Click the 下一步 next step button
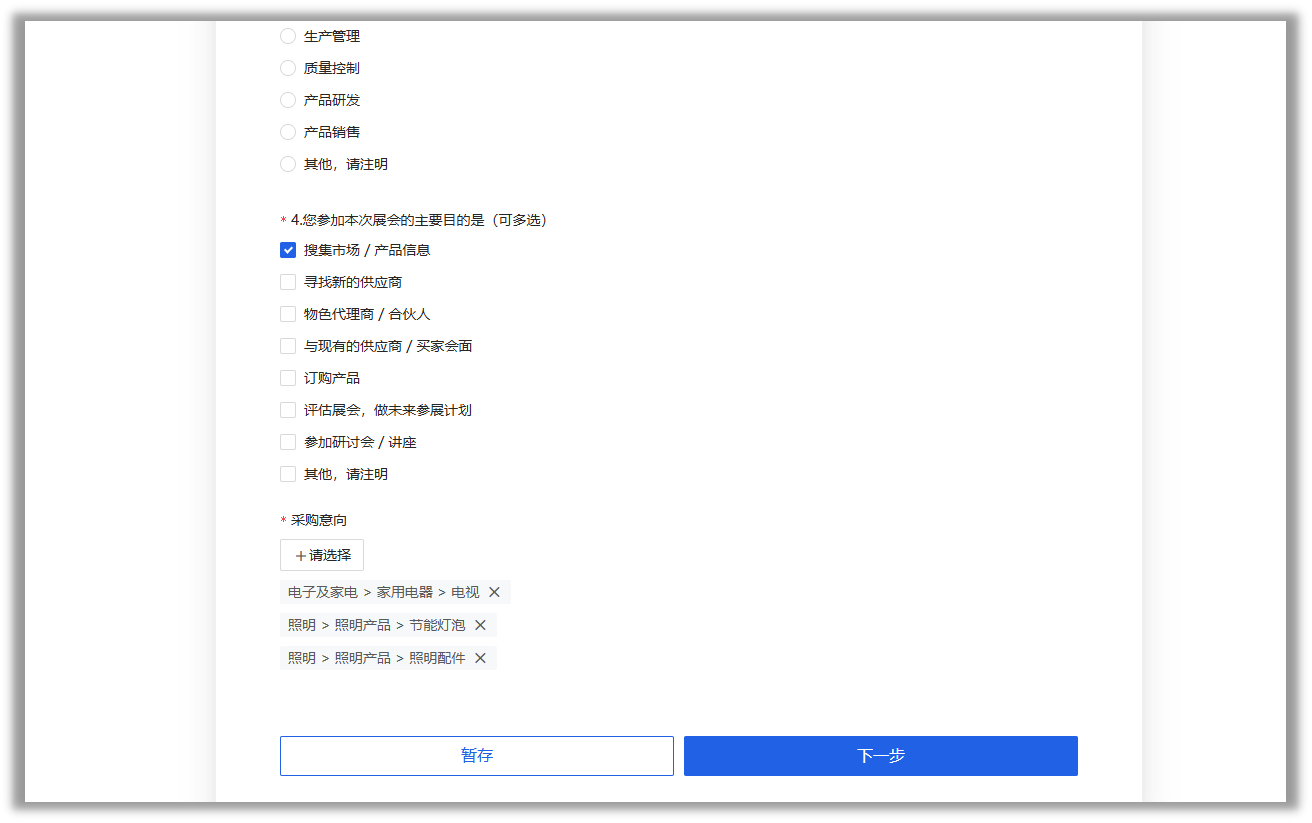The image size is (1312, 823). 881,756
